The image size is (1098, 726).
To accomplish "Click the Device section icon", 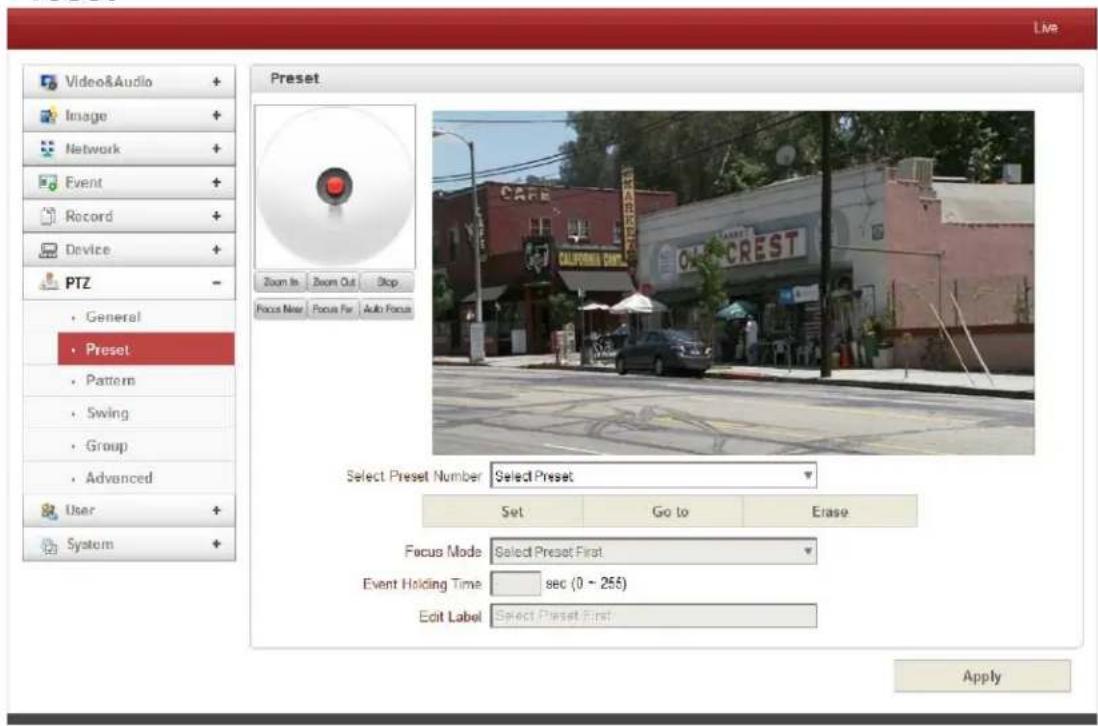I will click(x=48, y=250).
